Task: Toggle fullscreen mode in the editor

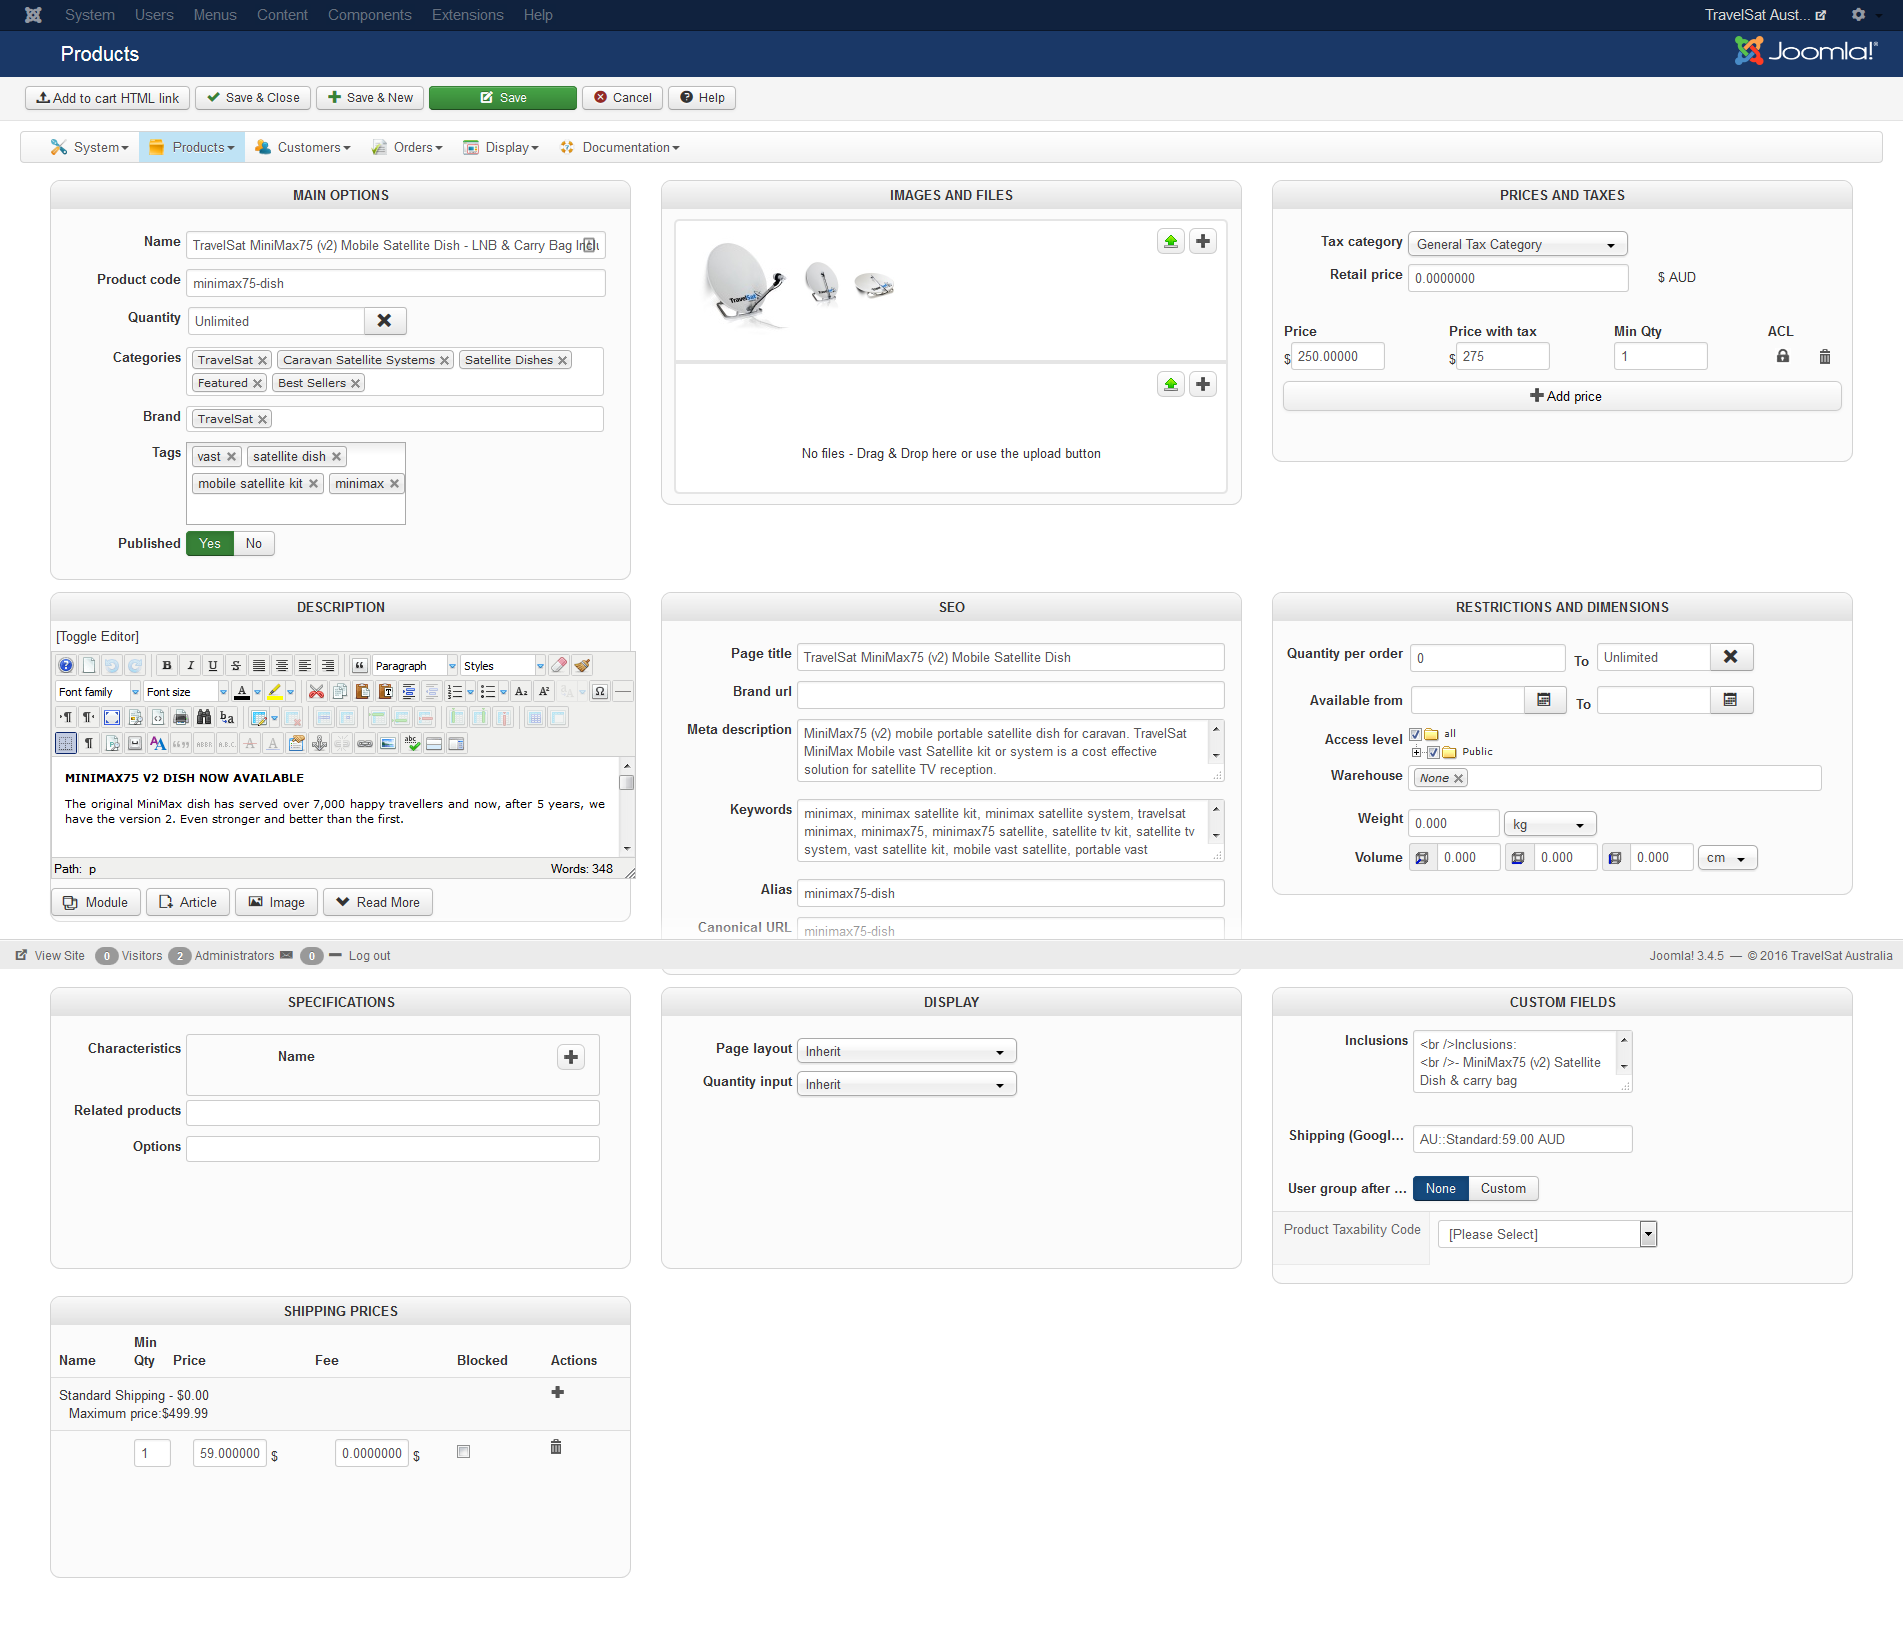Action: [112, 718]
